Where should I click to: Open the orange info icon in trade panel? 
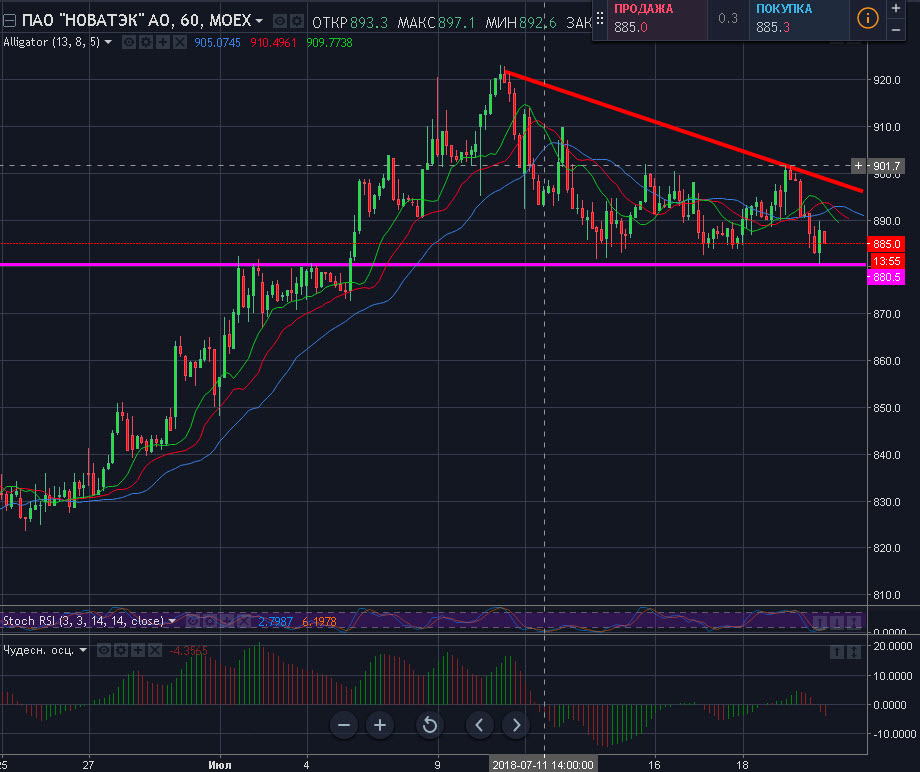click(867, 19)
